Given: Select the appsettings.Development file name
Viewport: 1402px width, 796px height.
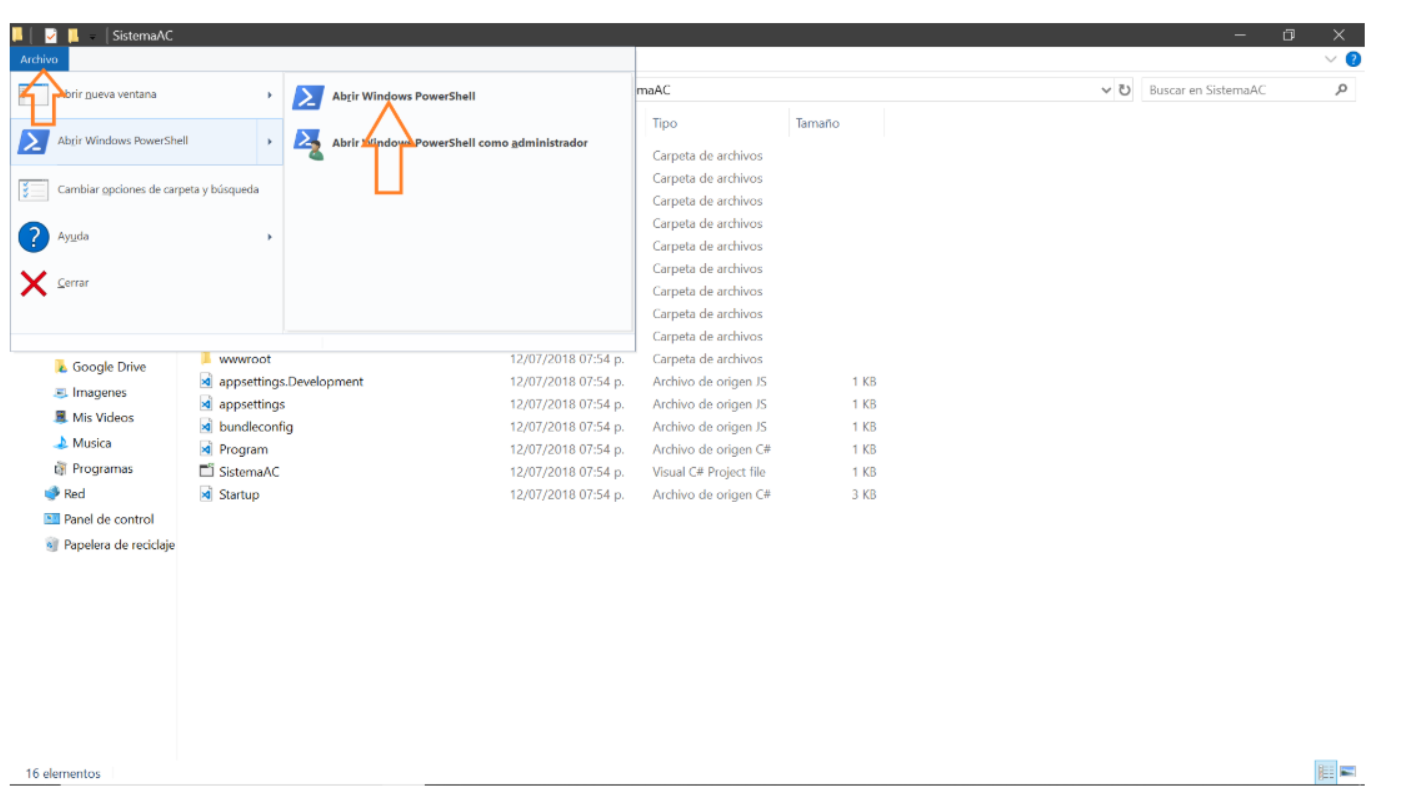Looking at the screenshot, I should tap(291, 382).
